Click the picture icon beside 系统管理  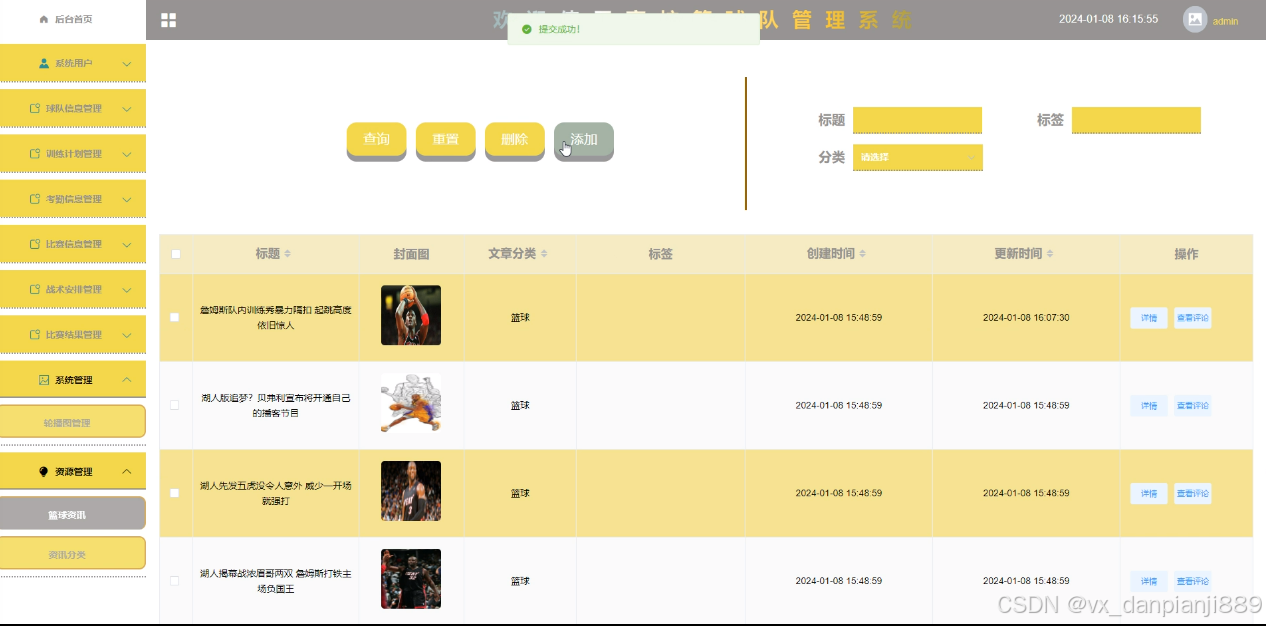[44, 380]
